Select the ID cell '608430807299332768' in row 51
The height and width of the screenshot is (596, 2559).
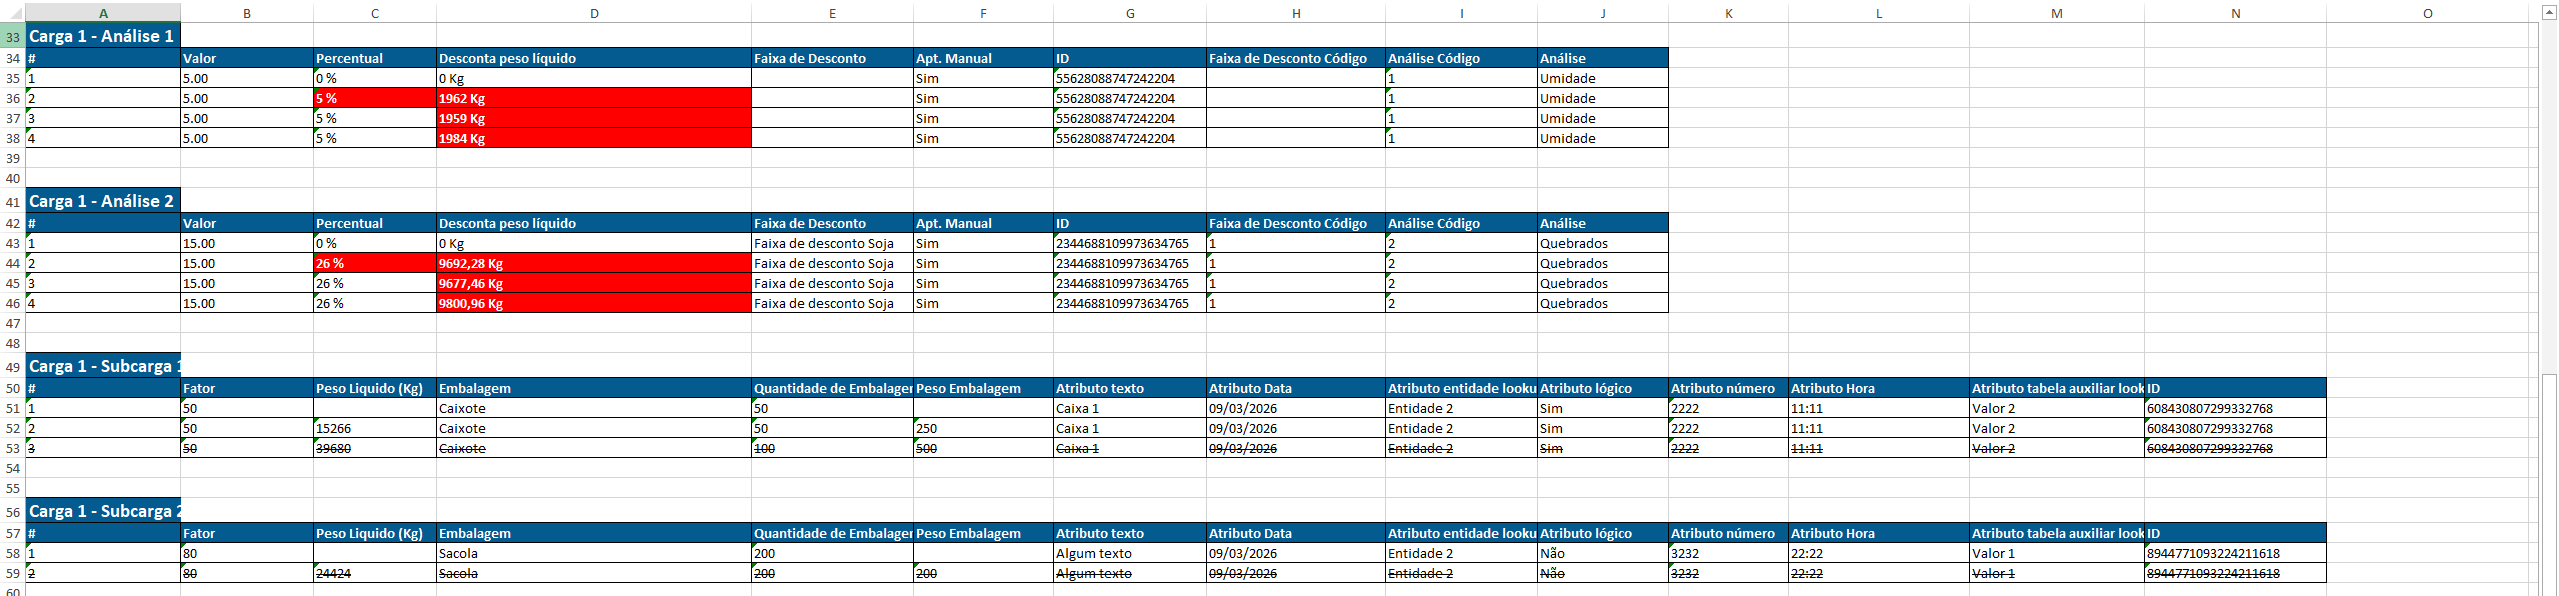pyautogui.click(x=2235, y=408)
